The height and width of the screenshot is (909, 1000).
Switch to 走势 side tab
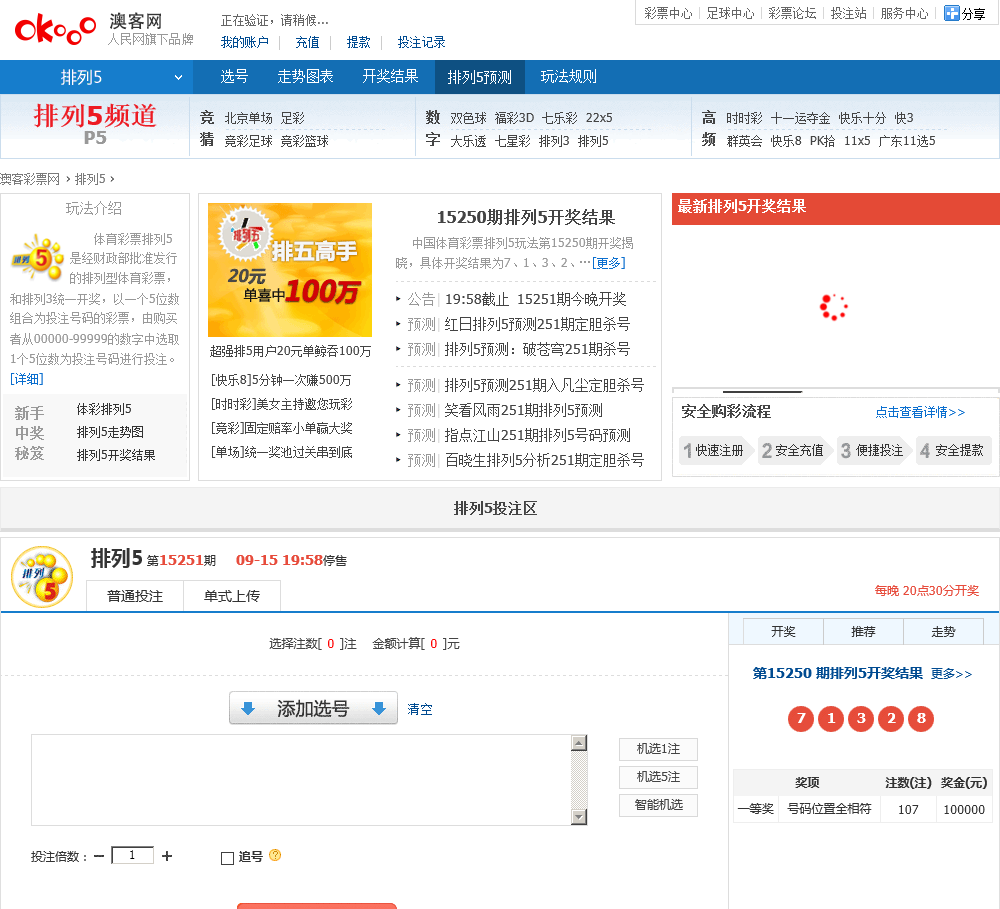click(x=943, y=632)
